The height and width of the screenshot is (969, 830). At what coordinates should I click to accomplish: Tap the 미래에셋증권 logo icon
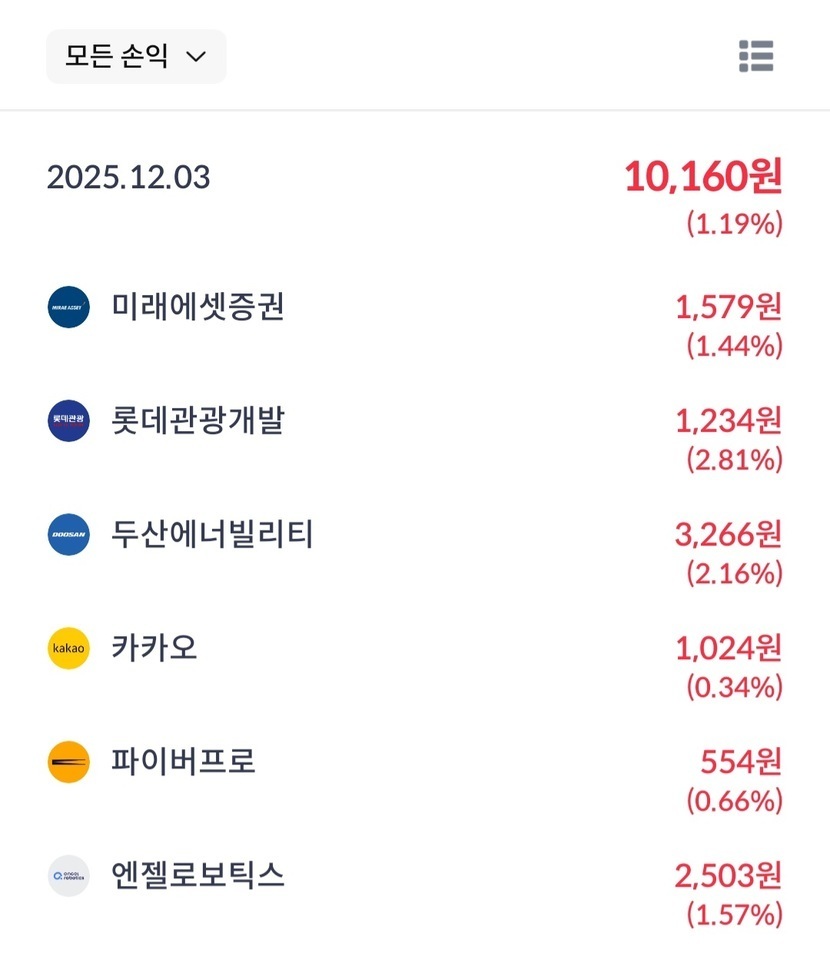pos(69,307)
